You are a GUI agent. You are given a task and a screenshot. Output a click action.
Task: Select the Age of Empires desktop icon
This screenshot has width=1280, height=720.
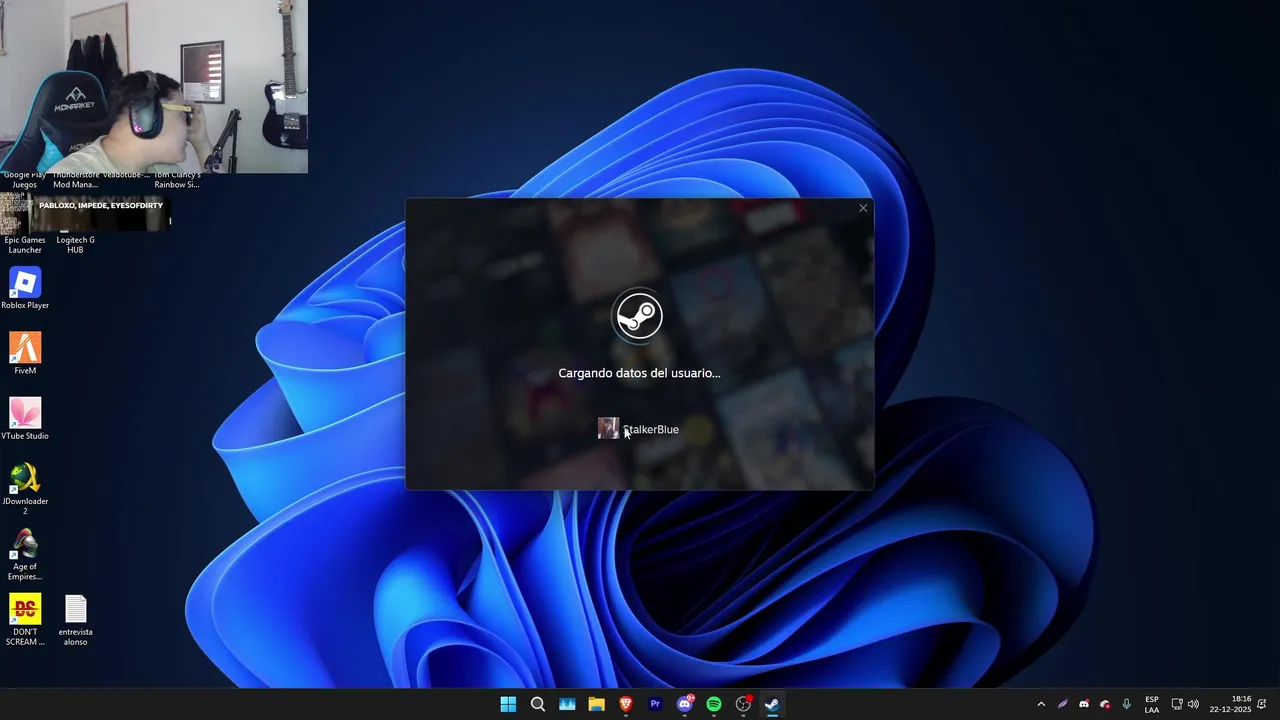(25, 555)
